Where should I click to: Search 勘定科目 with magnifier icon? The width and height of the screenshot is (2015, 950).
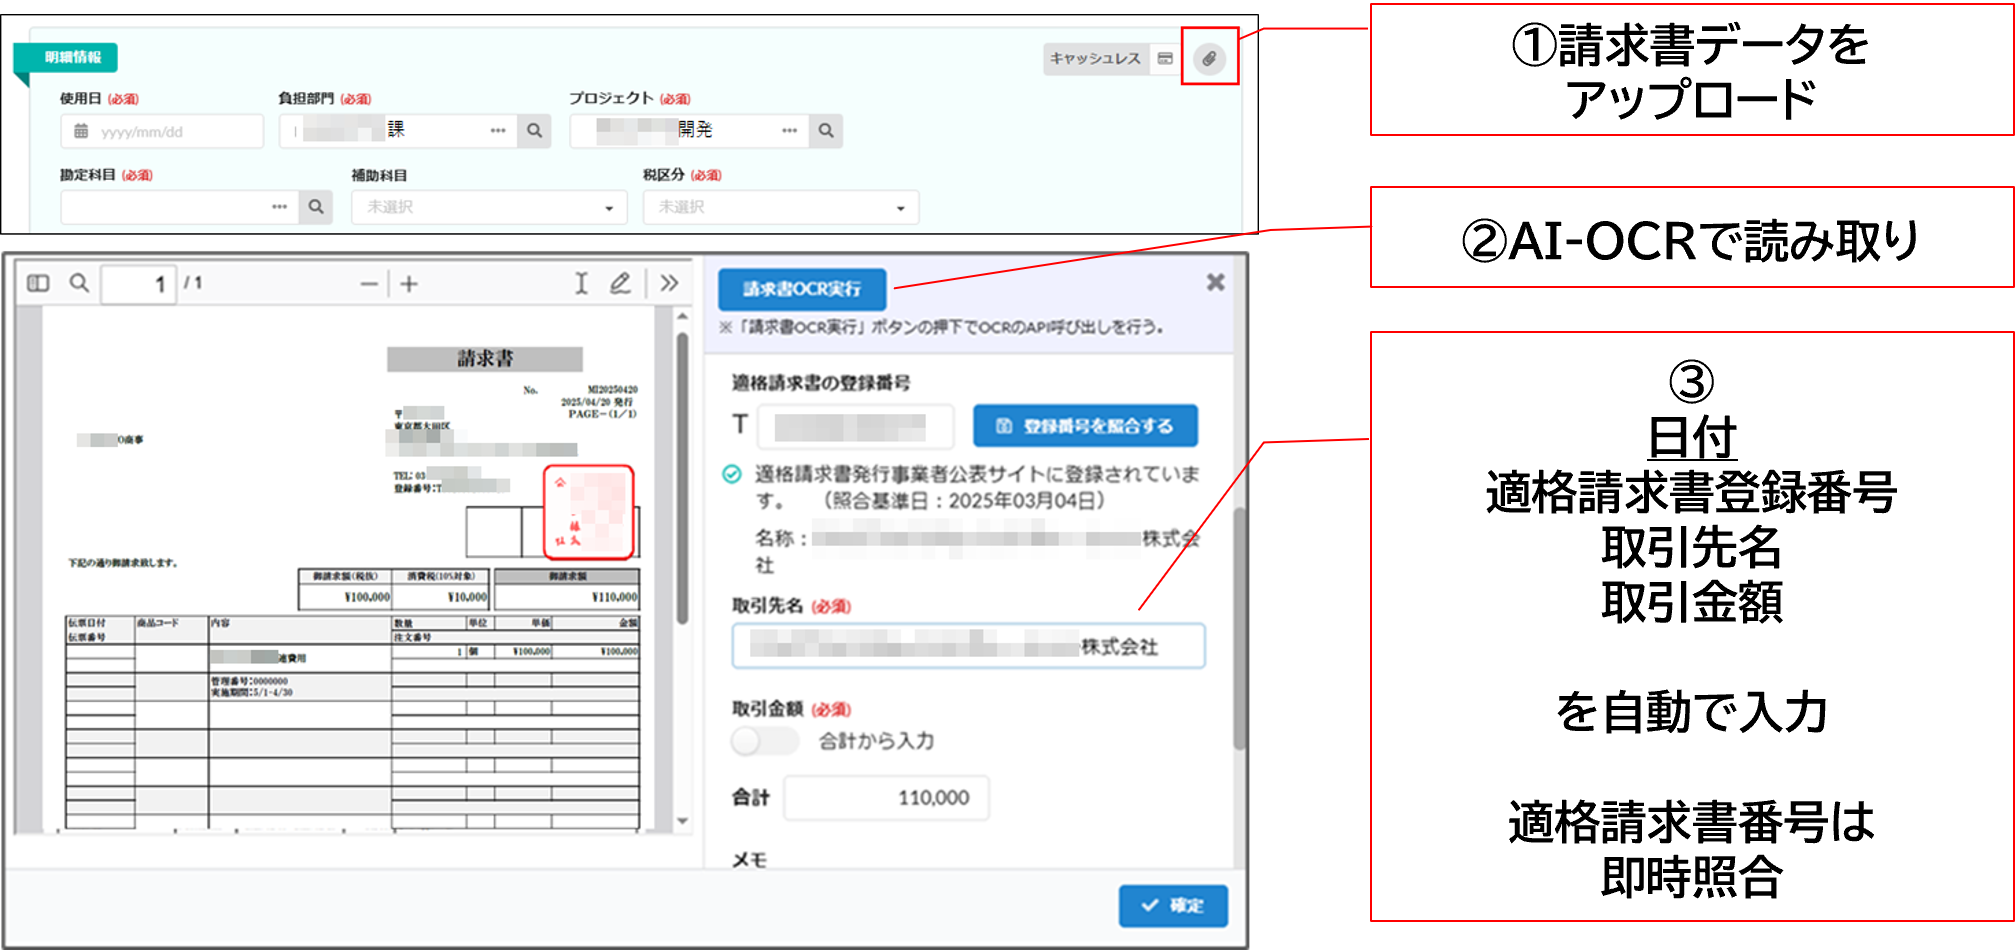(316, 207)
